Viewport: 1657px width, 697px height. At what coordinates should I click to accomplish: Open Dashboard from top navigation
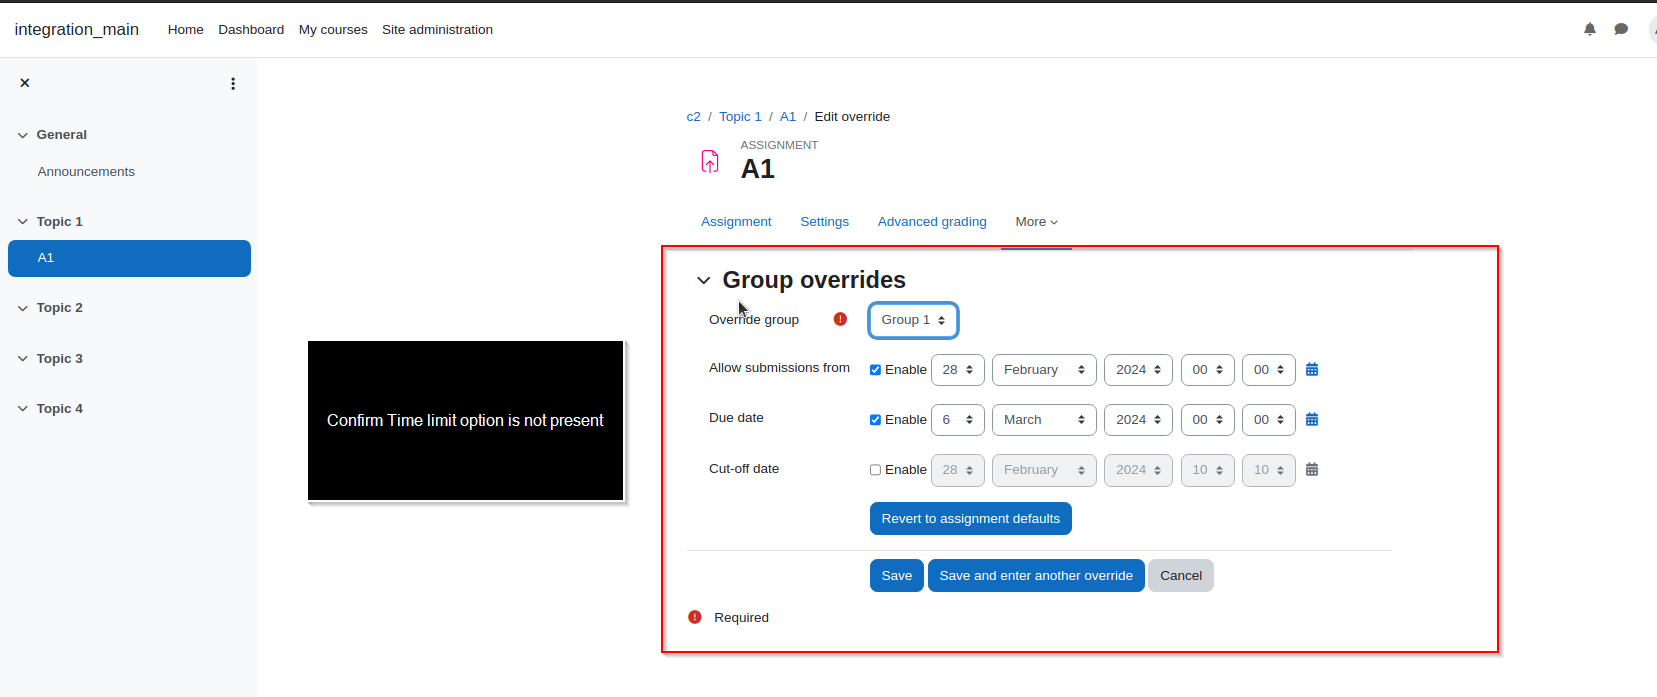[x=251, y=30]
